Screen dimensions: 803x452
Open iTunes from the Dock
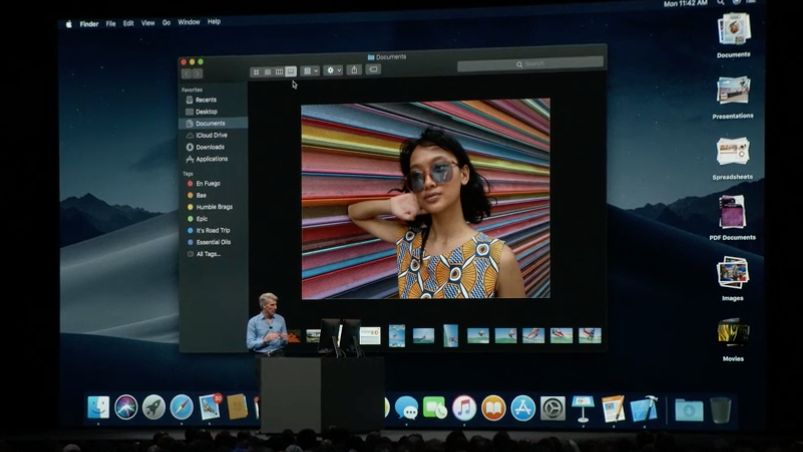click(x=464, y=408)
